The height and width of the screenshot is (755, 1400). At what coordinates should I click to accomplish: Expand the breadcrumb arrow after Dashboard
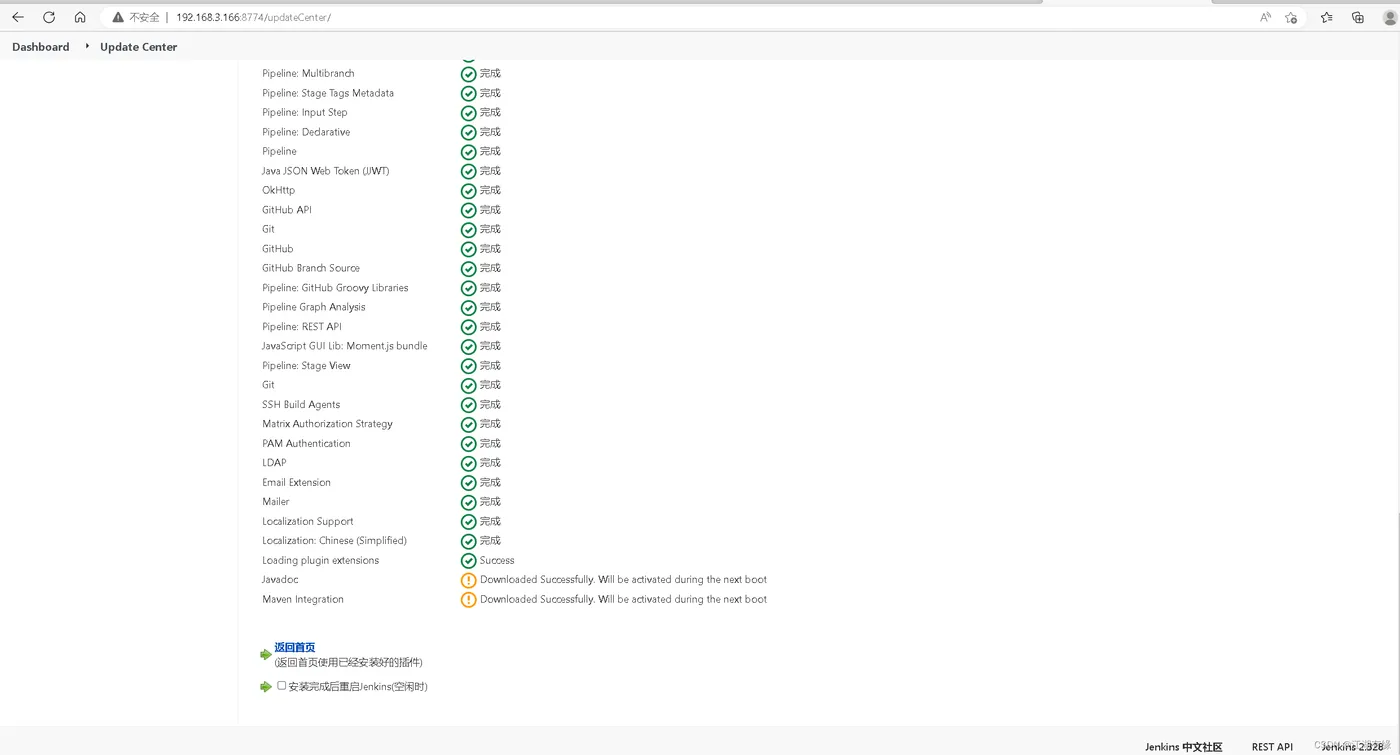click(87, 46)
